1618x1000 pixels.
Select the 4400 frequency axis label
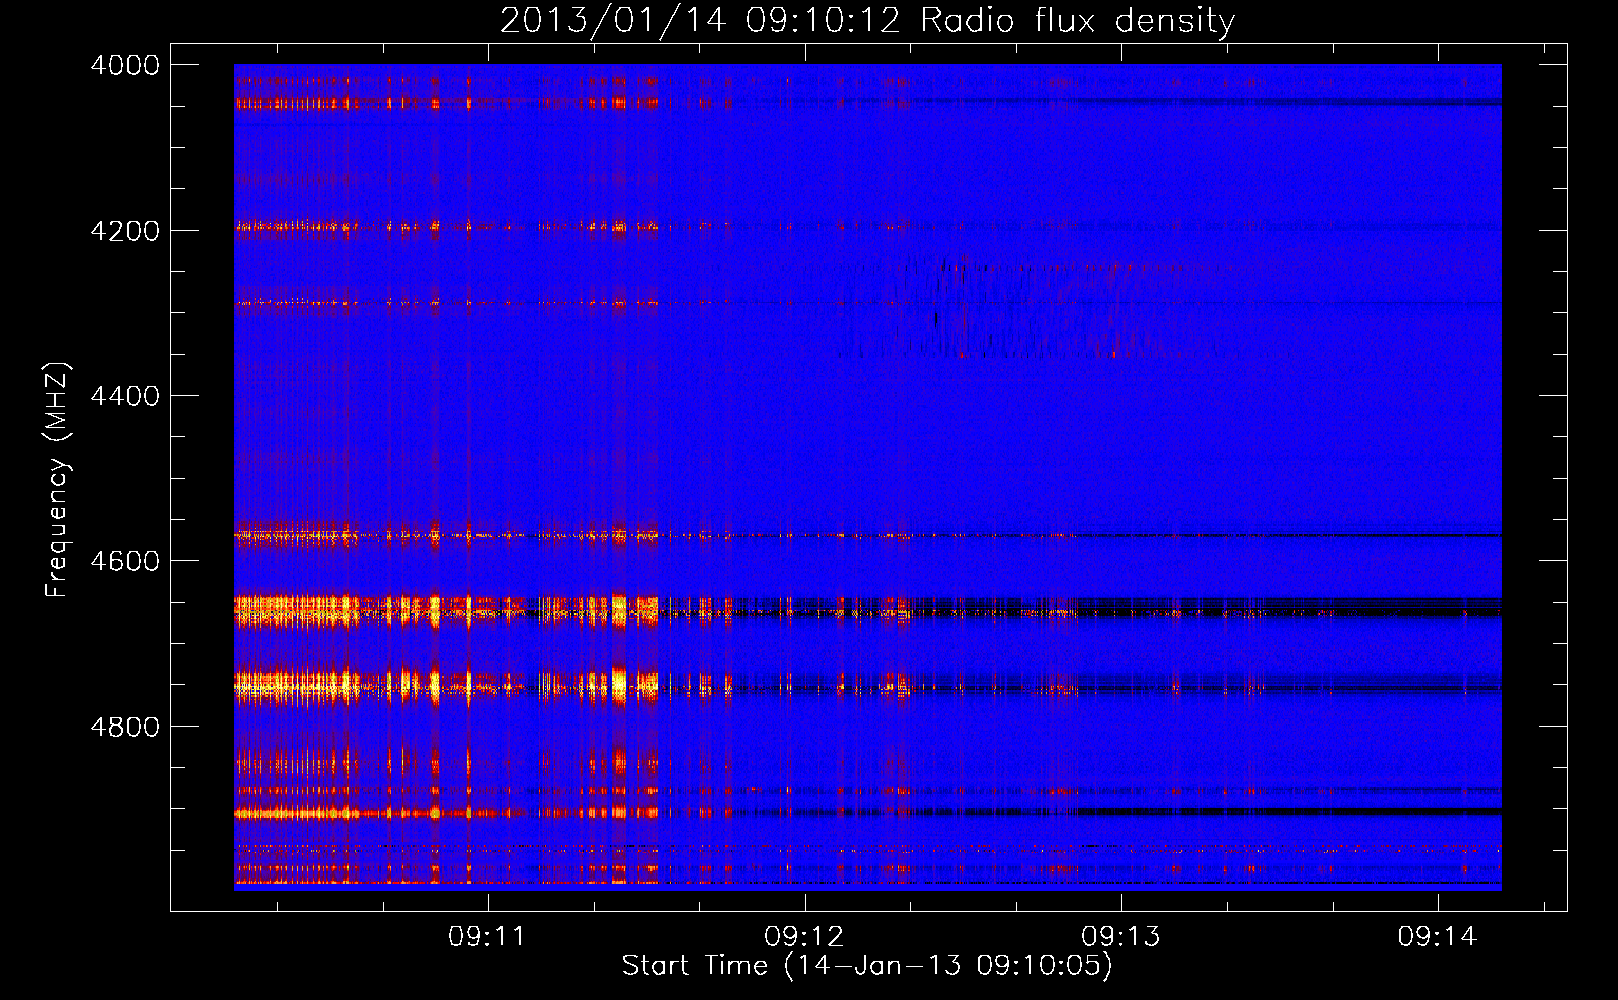point(125,396)
